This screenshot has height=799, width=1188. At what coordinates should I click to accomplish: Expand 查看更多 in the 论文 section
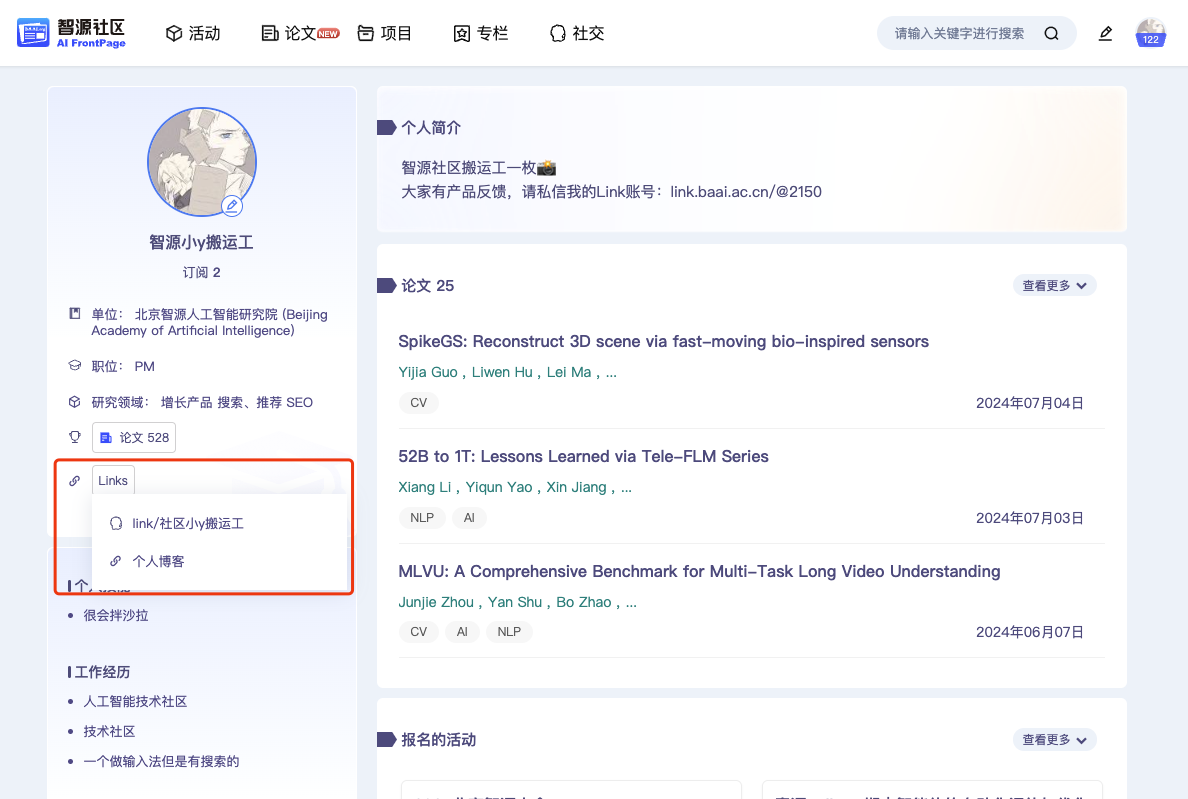pyautogui.click(x=1054, y=286)
